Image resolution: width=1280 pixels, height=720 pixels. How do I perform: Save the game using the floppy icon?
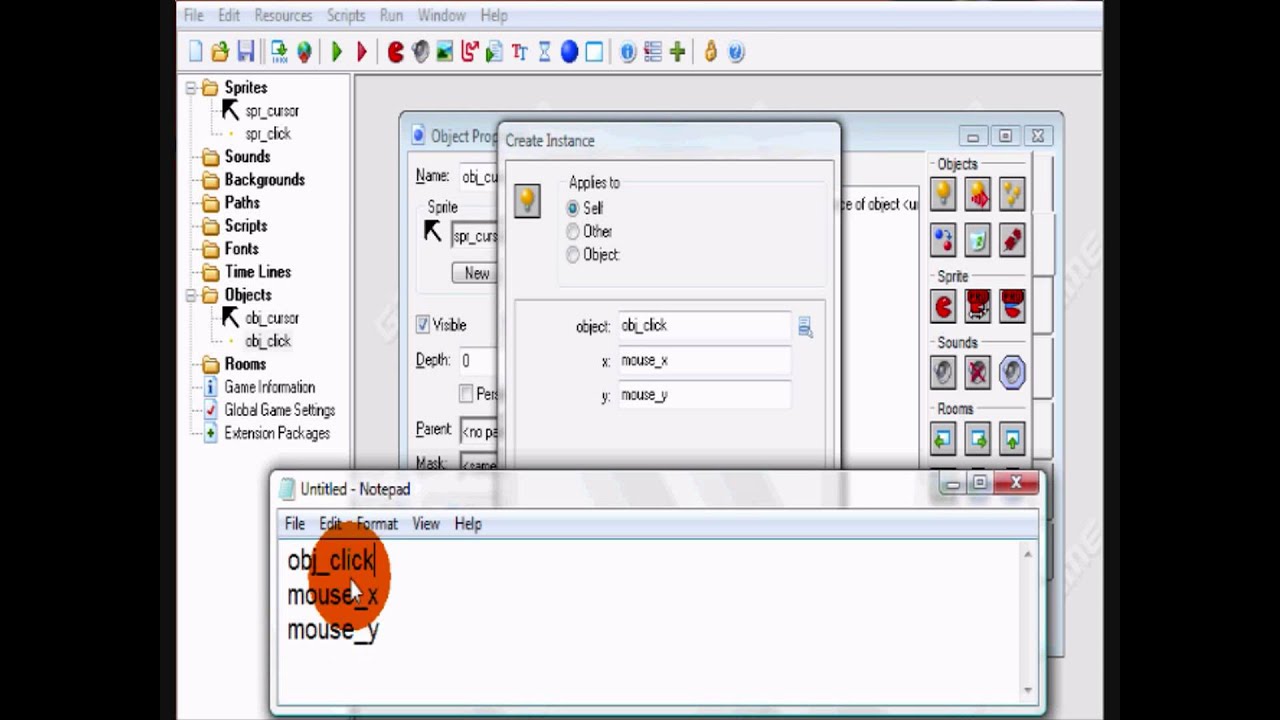[245, 52]
